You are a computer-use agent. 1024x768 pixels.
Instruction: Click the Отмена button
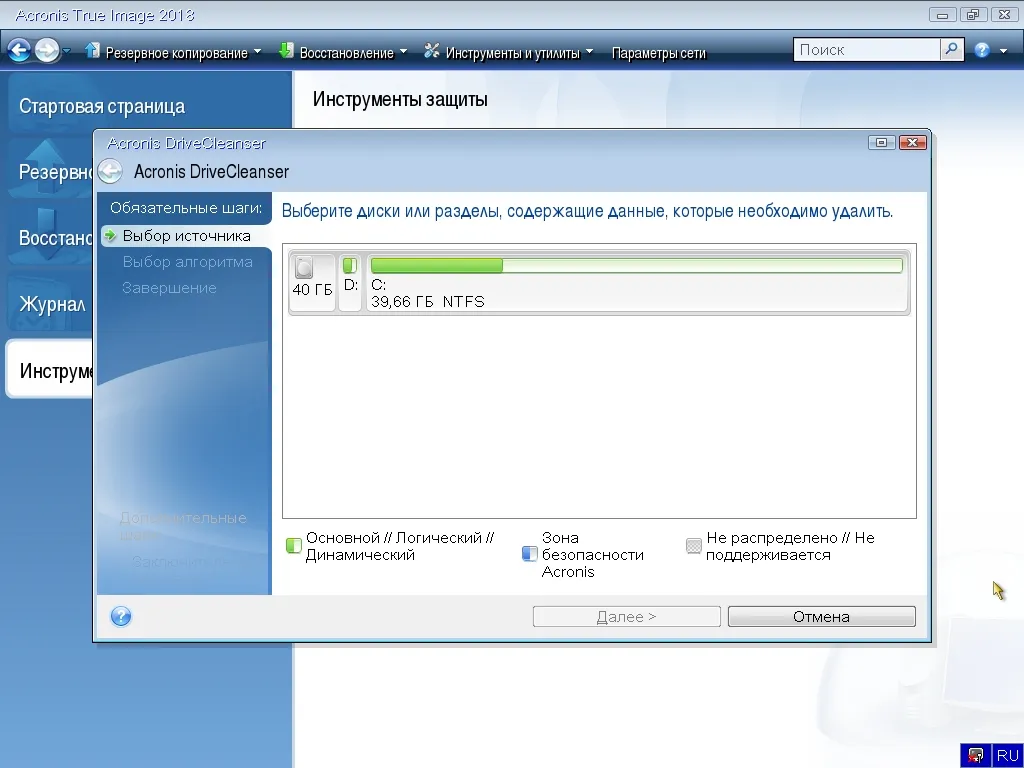pos(822,616)
